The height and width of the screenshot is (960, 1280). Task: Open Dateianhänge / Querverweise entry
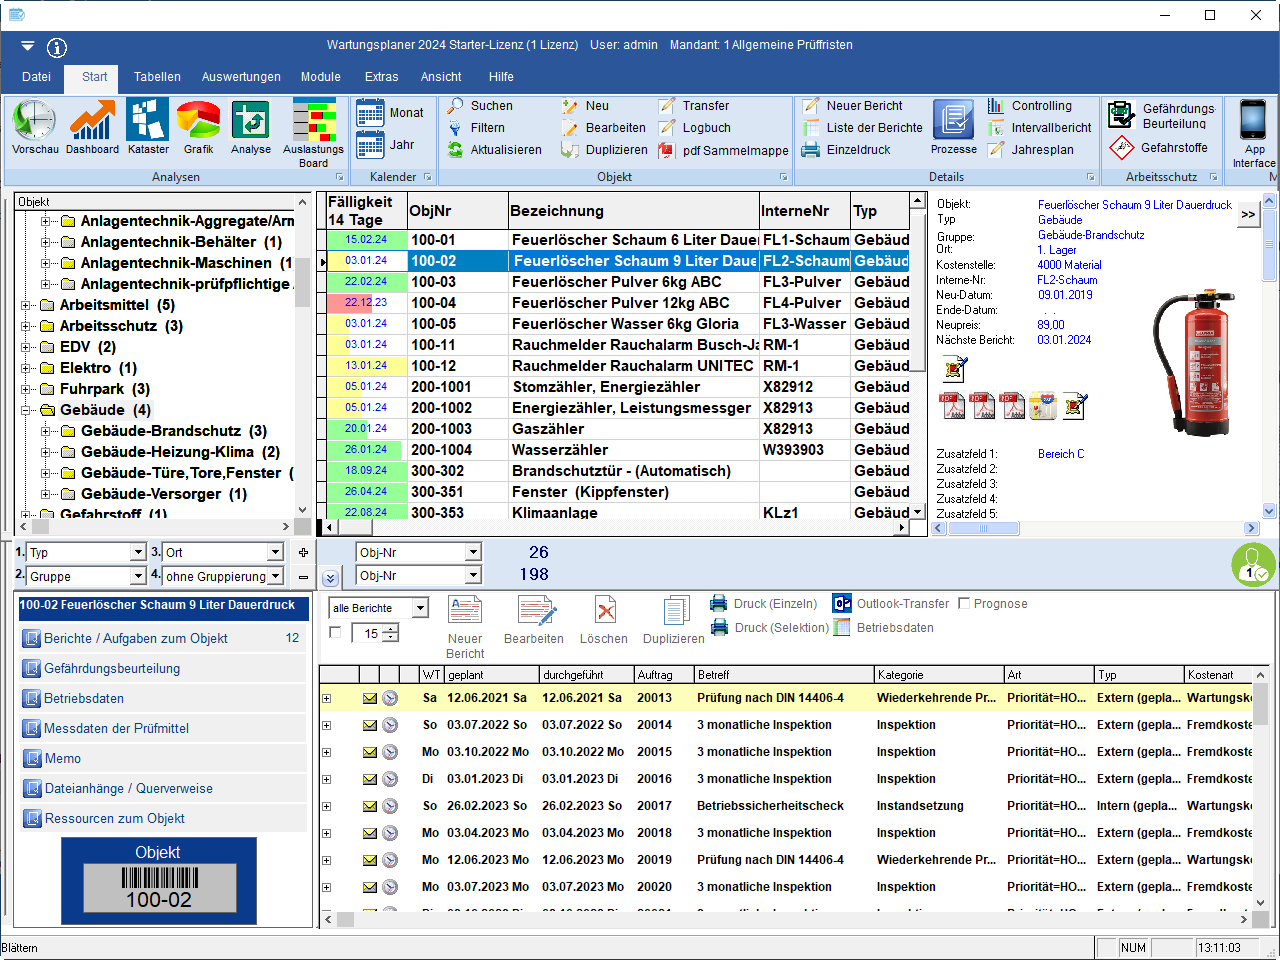pos(163,788)
